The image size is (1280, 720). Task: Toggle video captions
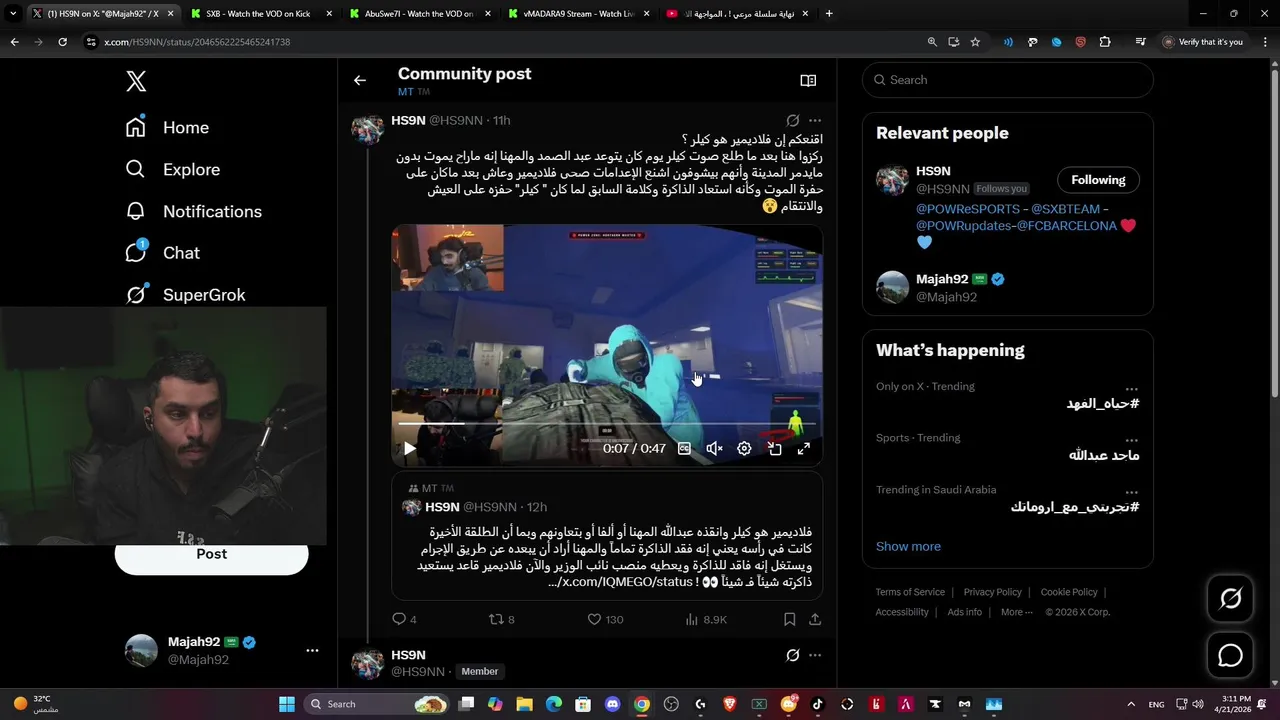click(684, 449)
